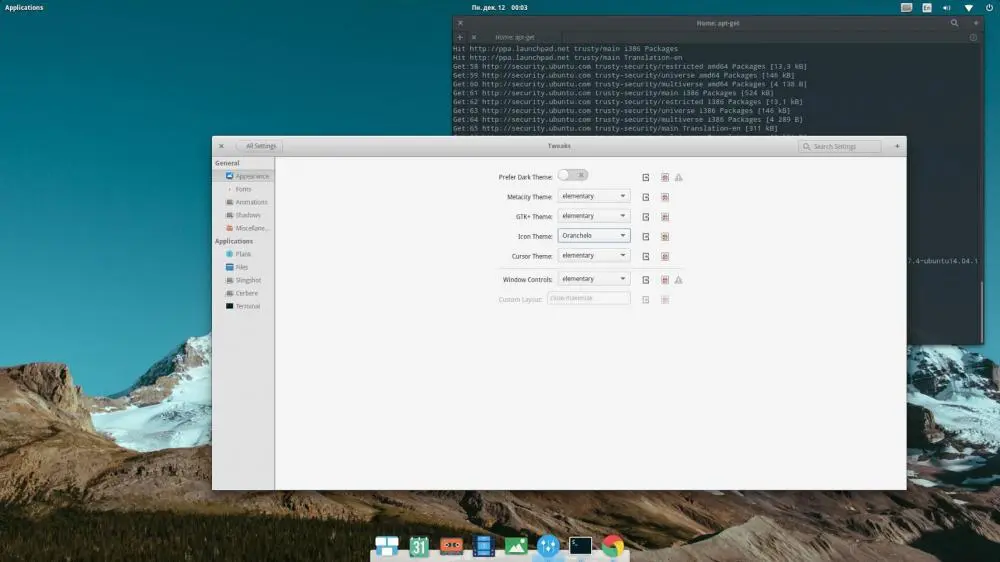Launch the multitasking view dock icon
This screenshot has width=1000, height=562.
[386, 546]
